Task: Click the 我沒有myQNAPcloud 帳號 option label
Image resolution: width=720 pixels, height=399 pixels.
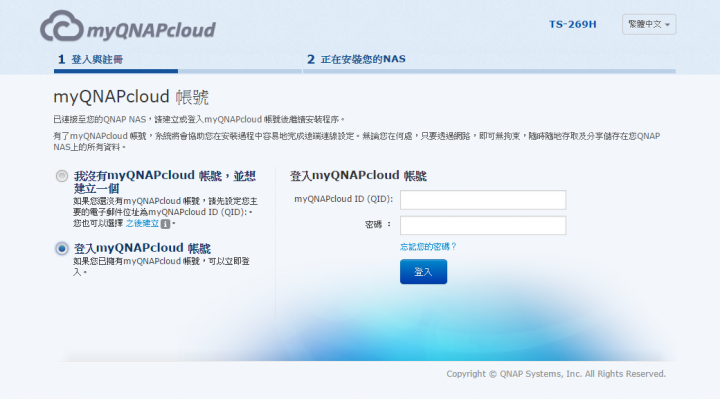Action: click(x=164, y=182)
